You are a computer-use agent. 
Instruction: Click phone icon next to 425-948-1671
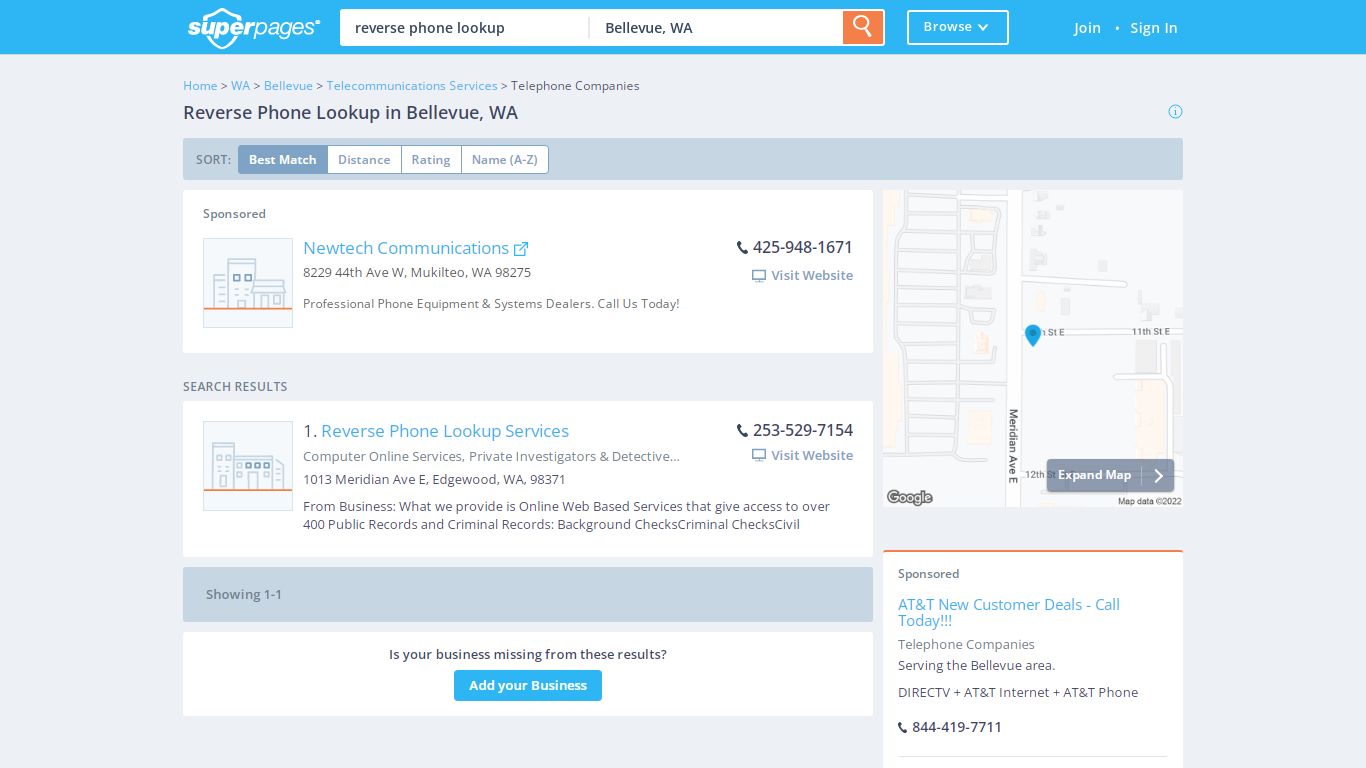[742, 247]
